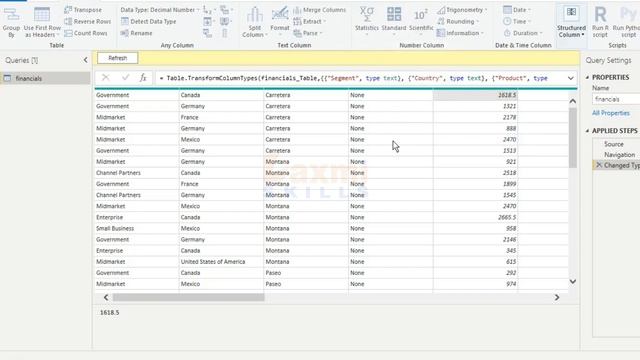
Task: Open Split Column tool
Action: coord(254,22)
